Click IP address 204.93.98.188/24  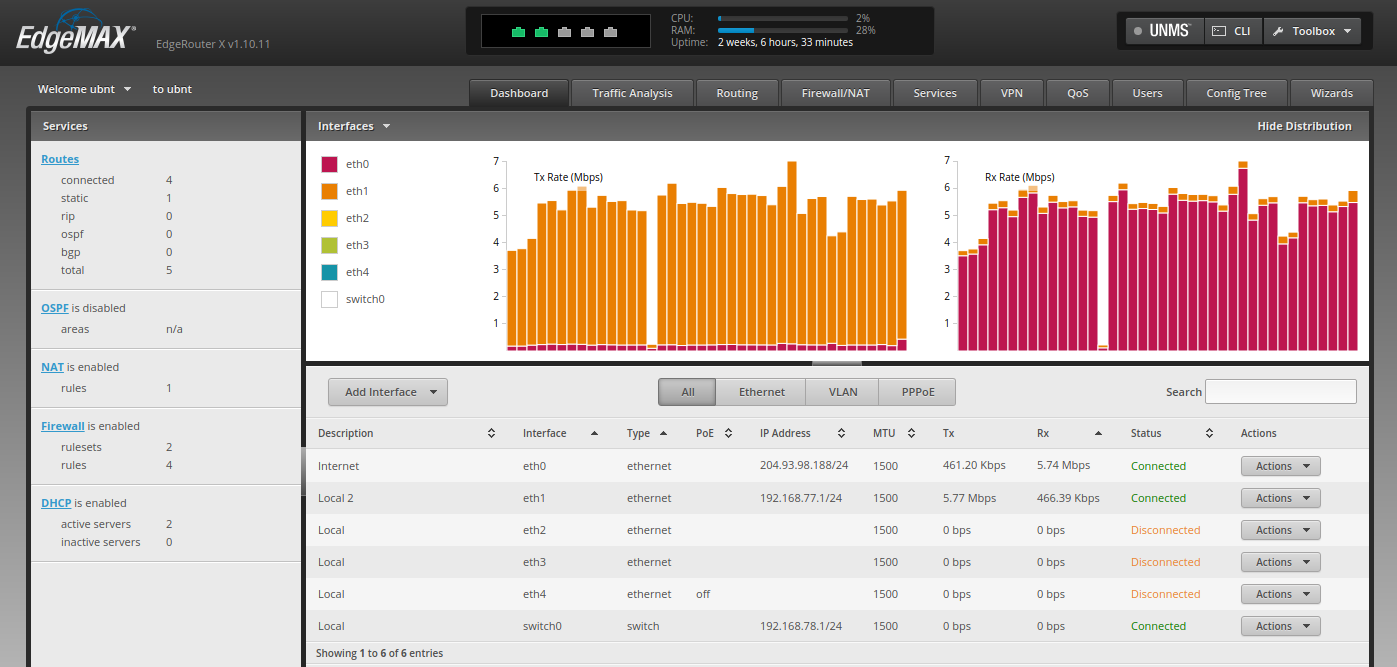coord(804,466)
